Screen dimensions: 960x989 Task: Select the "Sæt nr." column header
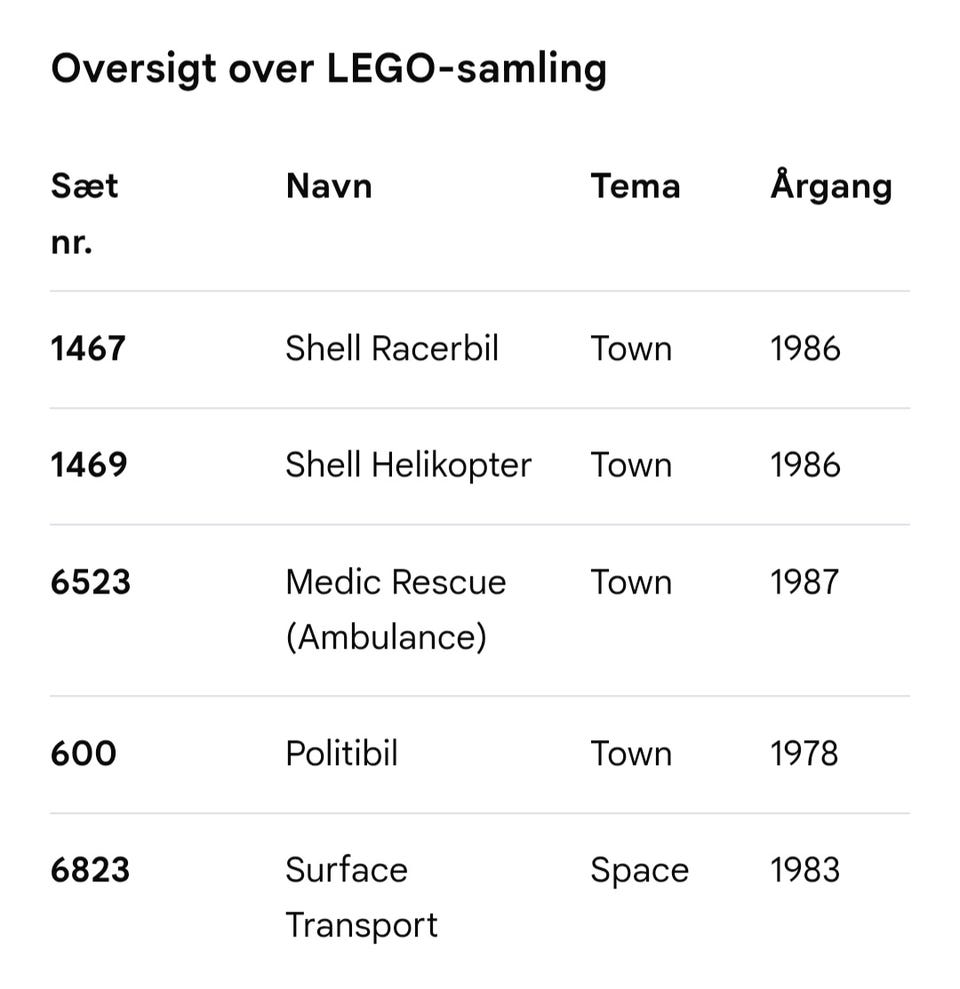click(85, 213)
